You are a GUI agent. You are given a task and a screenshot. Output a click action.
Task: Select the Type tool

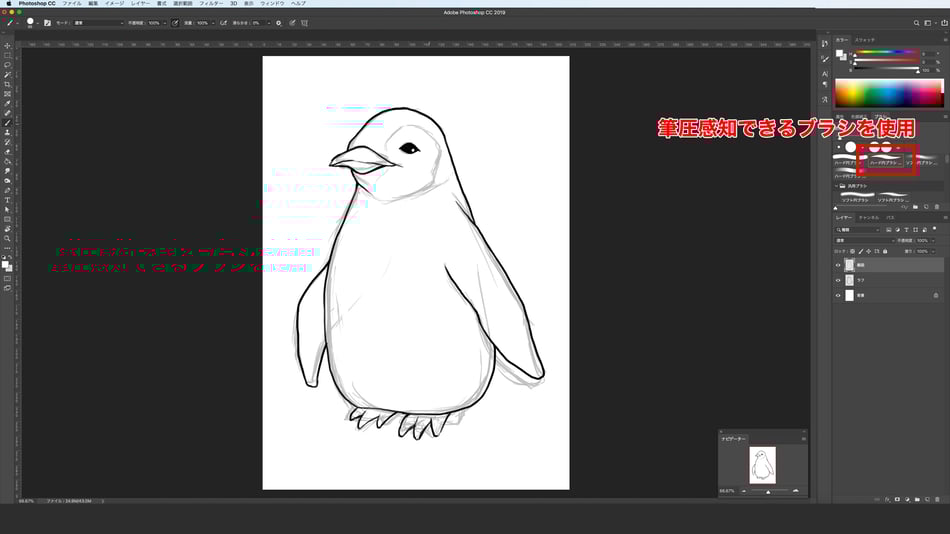pyautogui.click(x=7, y=199)
